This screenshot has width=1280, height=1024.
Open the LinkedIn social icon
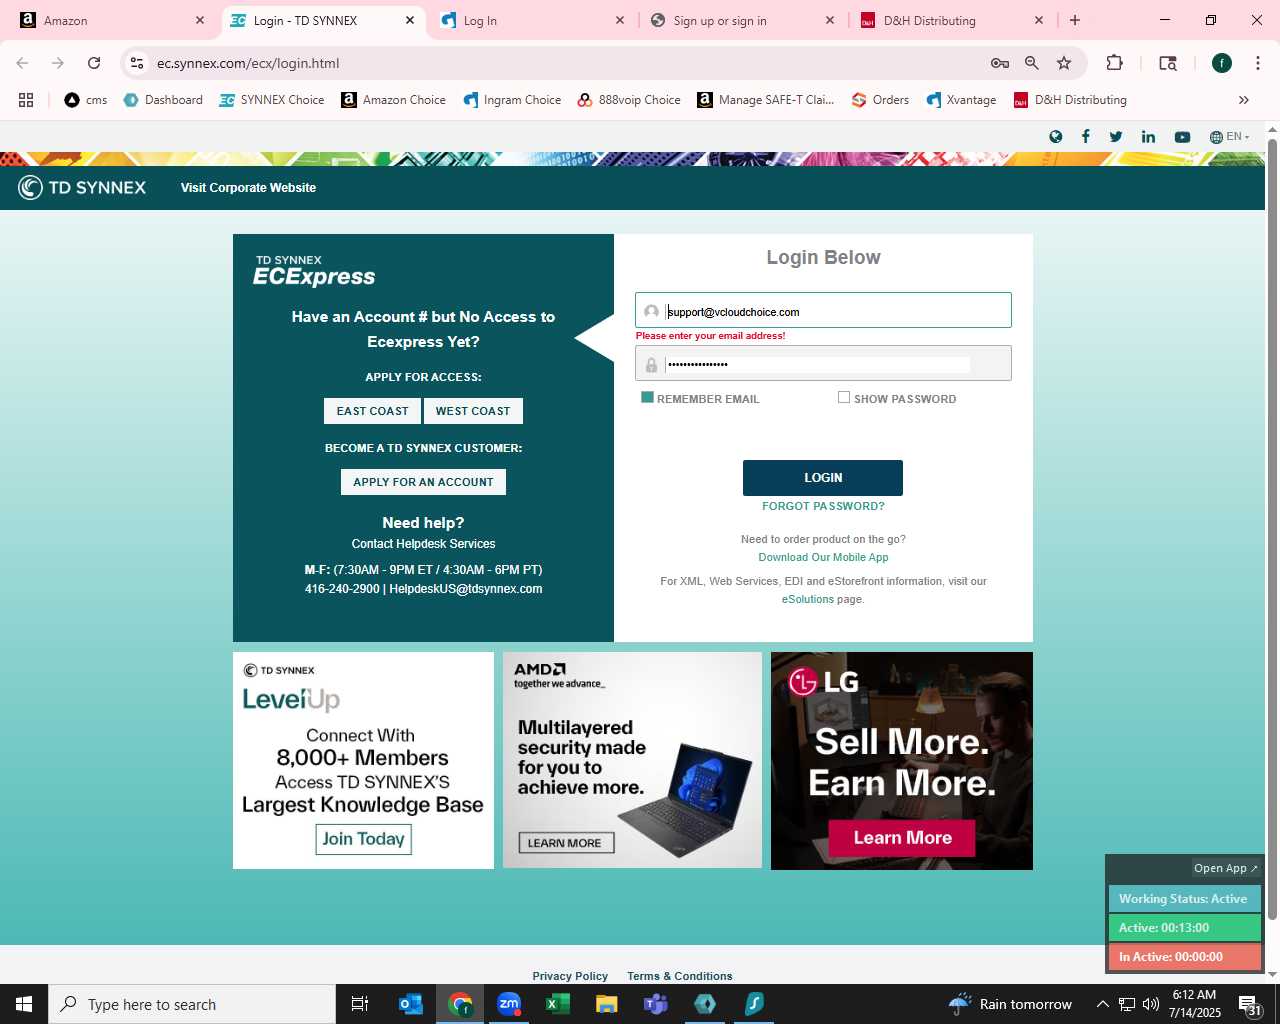point(1148,137)
